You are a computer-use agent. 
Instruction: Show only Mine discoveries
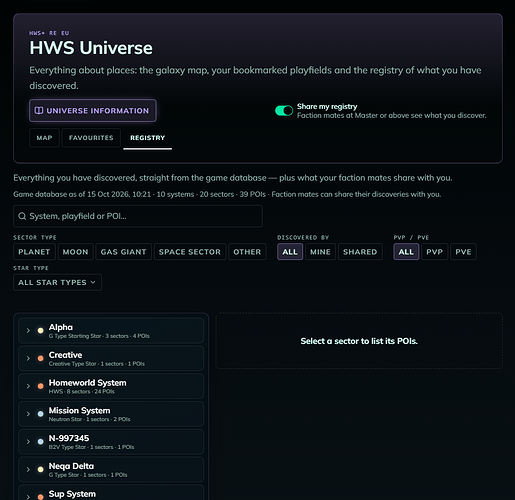tap(320, 252)
